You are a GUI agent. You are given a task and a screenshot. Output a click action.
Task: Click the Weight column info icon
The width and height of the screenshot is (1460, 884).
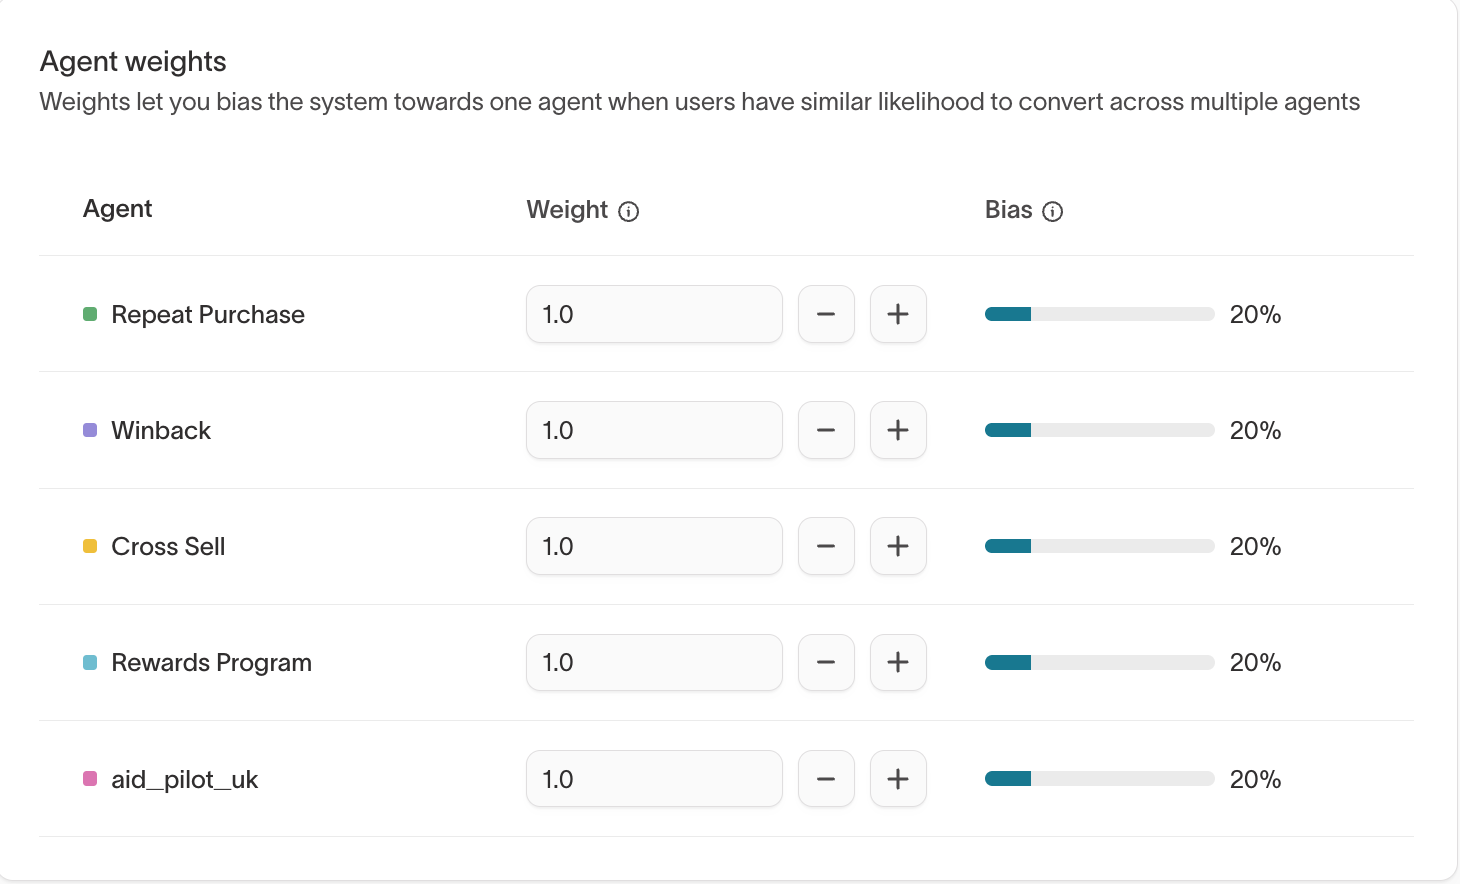point(629,211)
